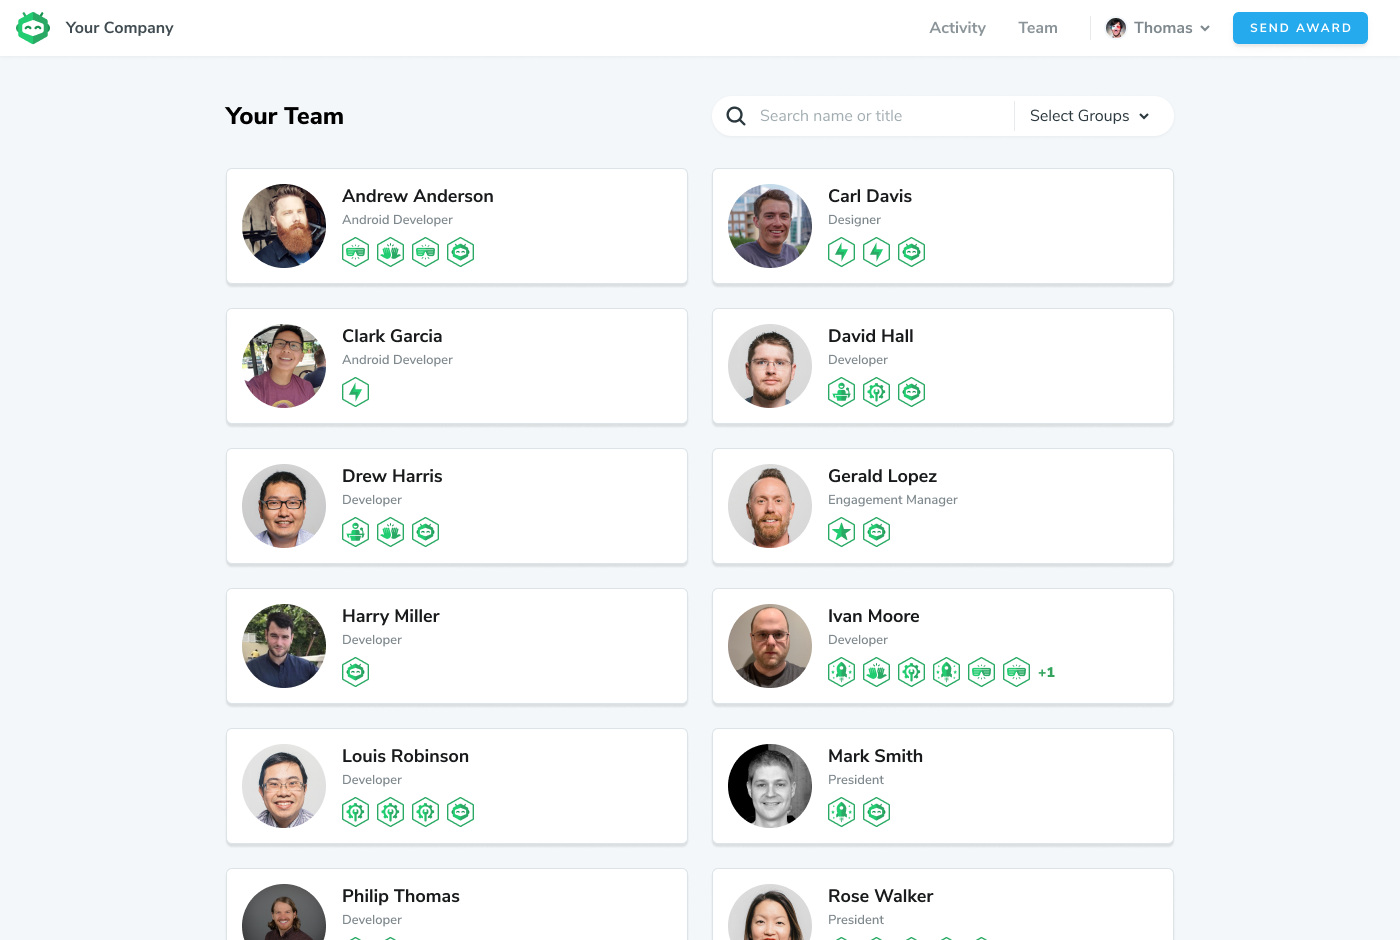Click the search magnifier icon
1400x940 pixels.
click(x=736, y=116)
